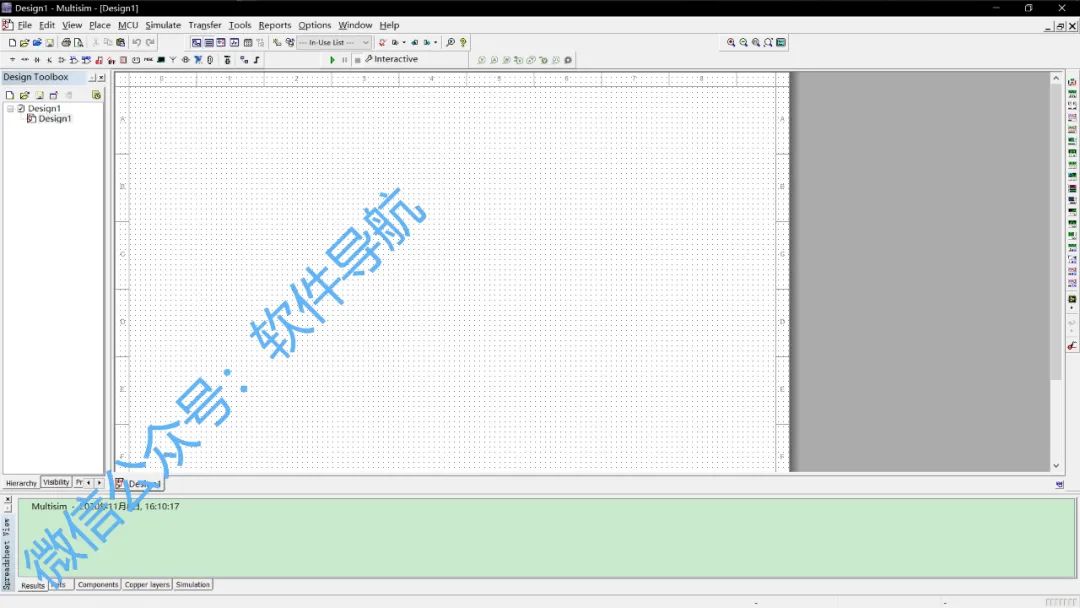Open the back annotation dropdown arrow
Viewport: 1080px width, 608px height.
[x=435, y=43]
